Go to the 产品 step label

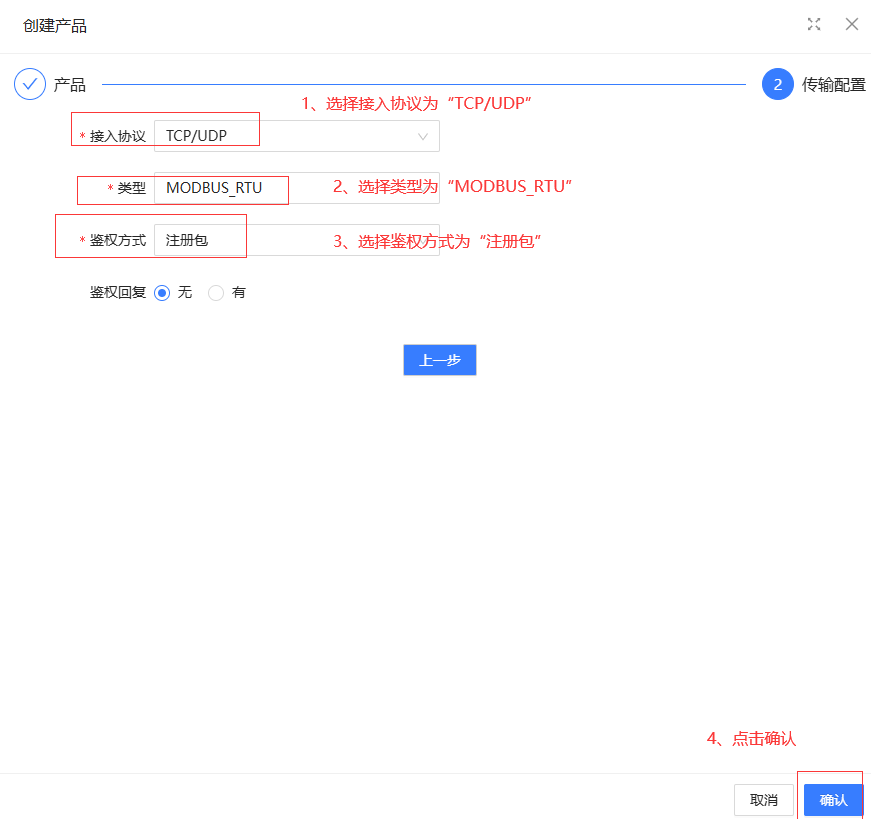point(70,85)
